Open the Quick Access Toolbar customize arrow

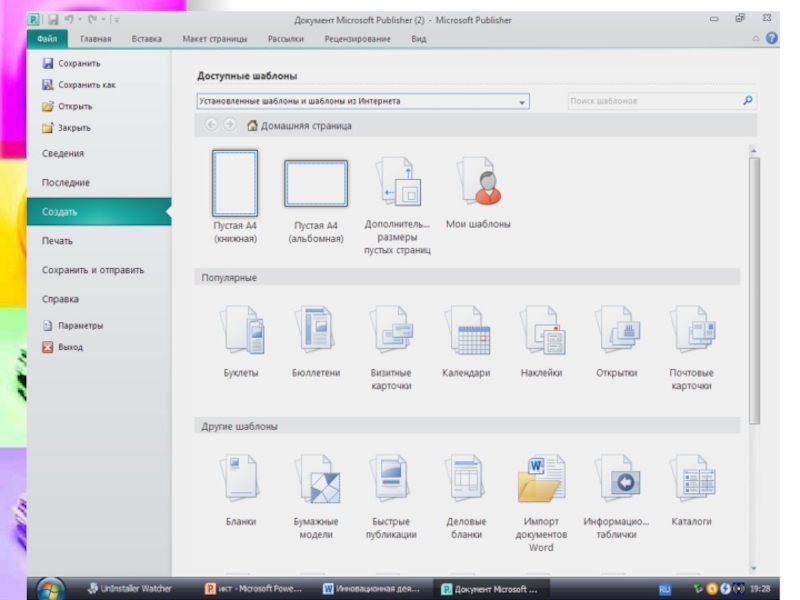(x=117, y=19)
